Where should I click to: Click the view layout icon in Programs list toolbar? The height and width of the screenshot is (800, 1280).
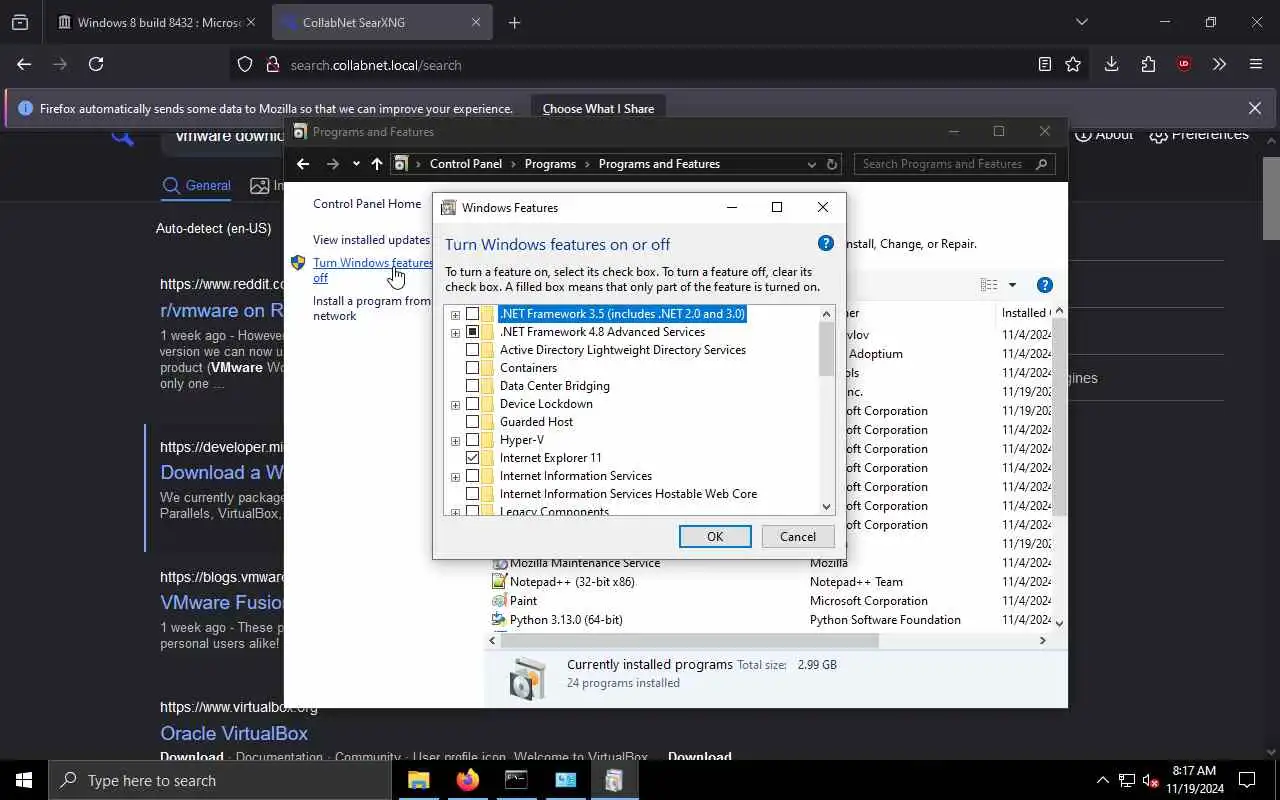point(989,285)
